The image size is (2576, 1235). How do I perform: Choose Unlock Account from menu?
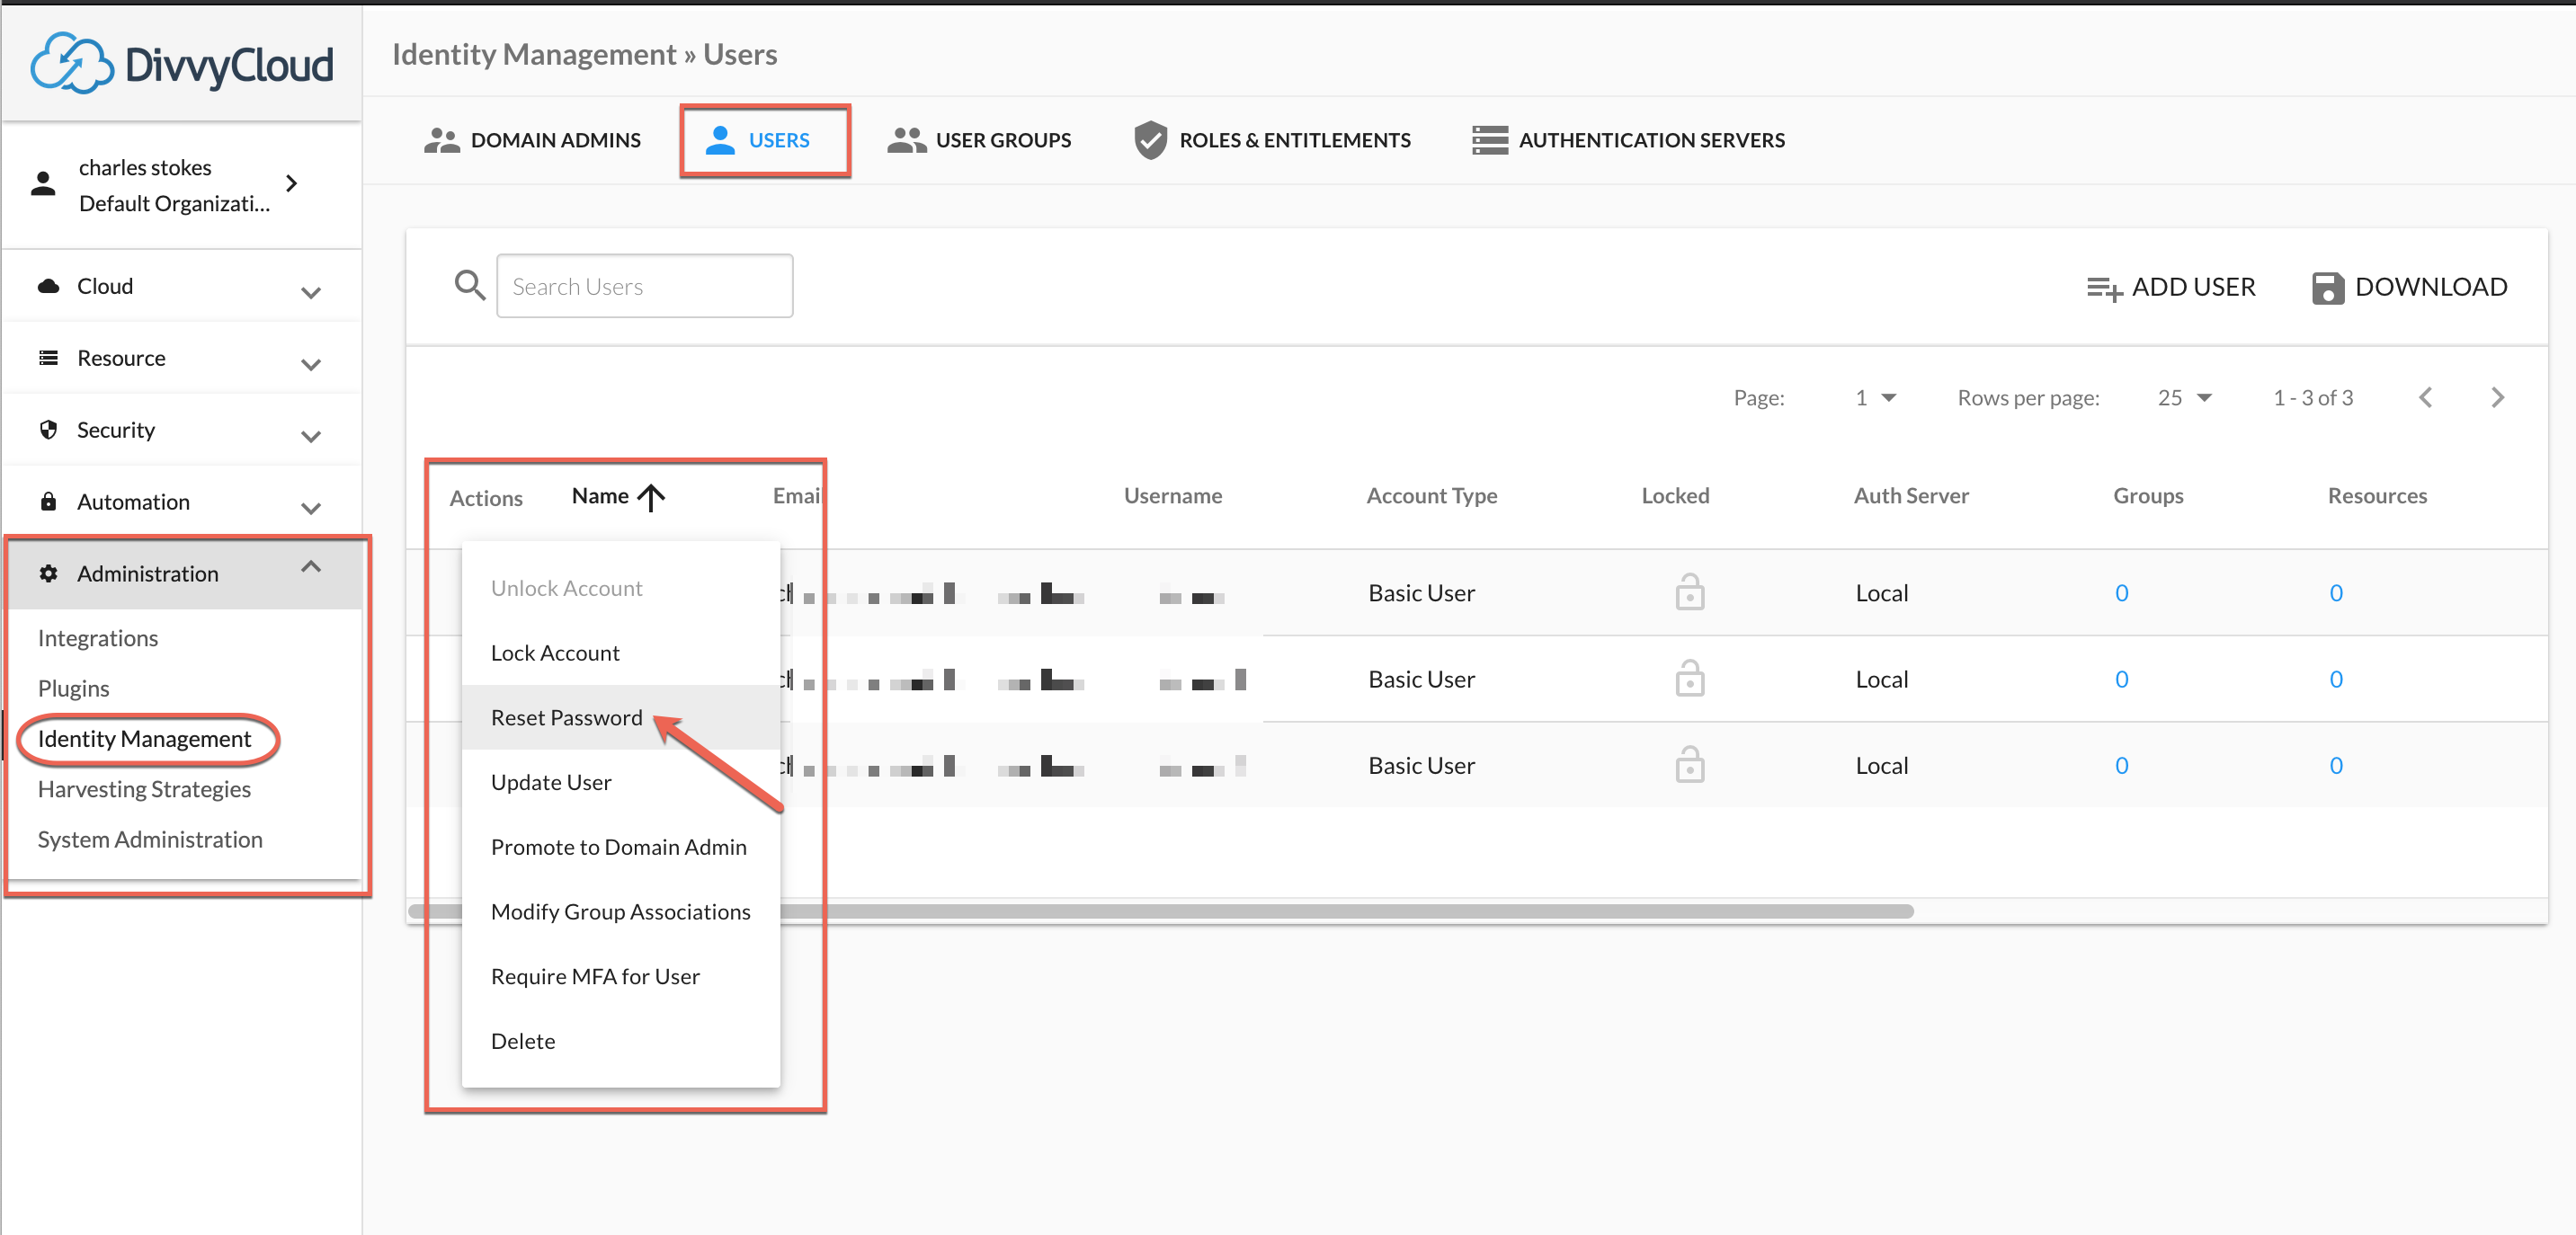620,588
